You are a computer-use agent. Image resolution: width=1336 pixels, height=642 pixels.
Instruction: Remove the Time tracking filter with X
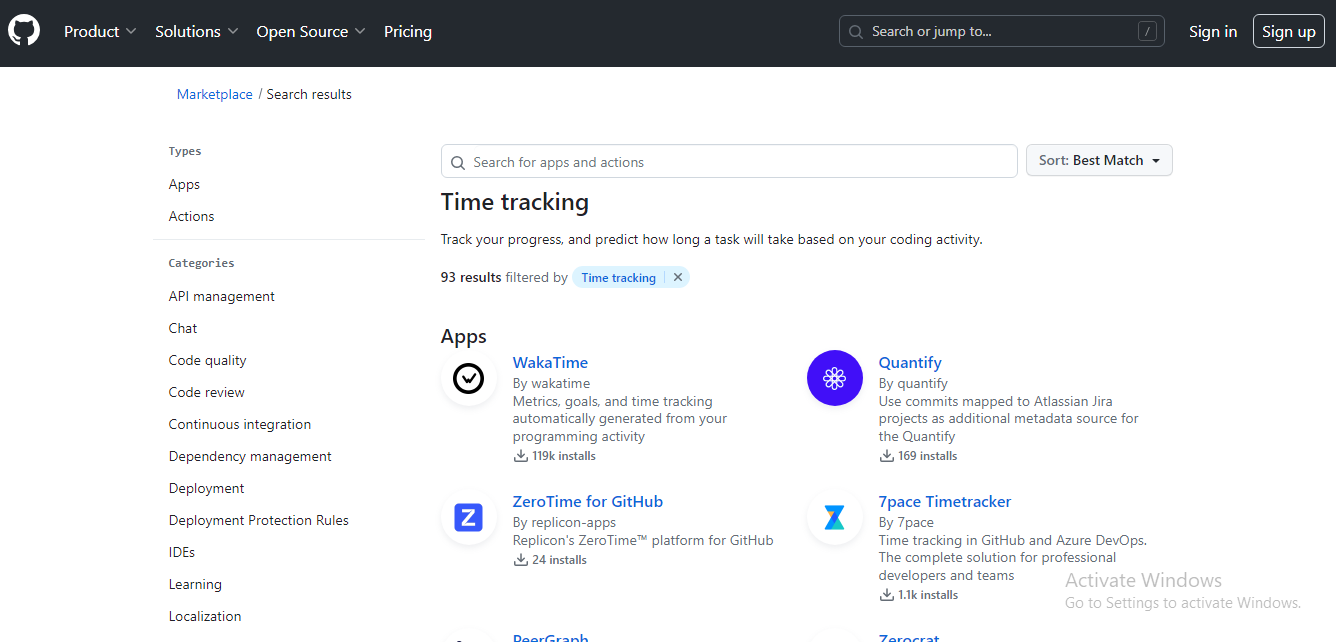tap(678, 278)
